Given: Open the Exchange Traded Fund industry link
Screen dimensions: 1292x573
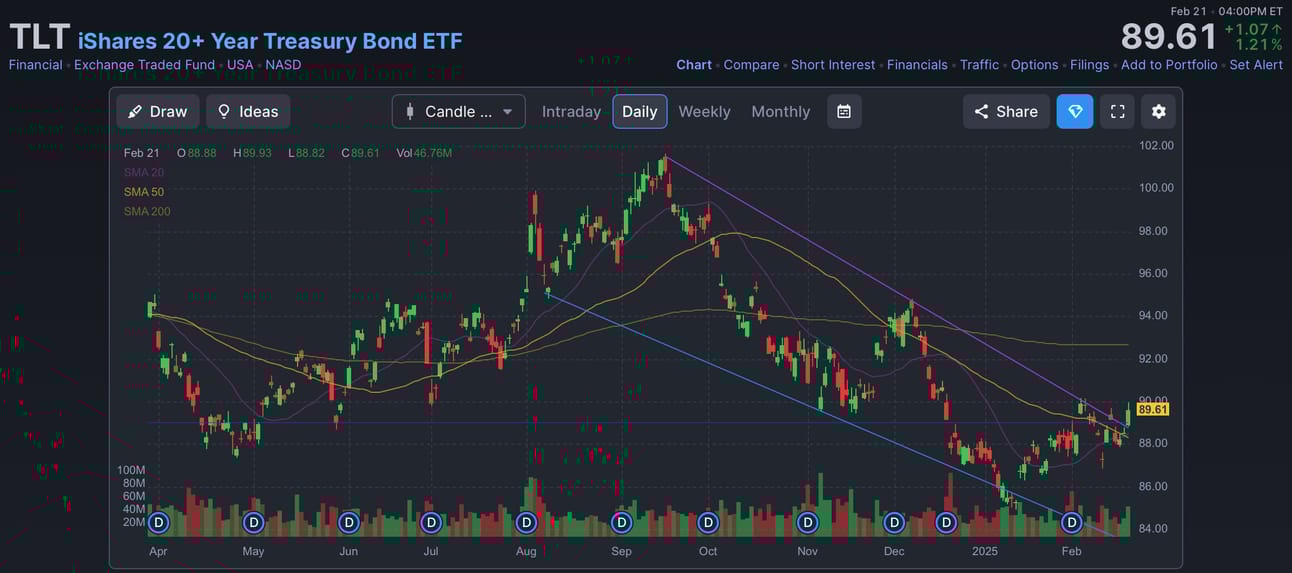Looking at the screenshot, I should tap(144, 65).
